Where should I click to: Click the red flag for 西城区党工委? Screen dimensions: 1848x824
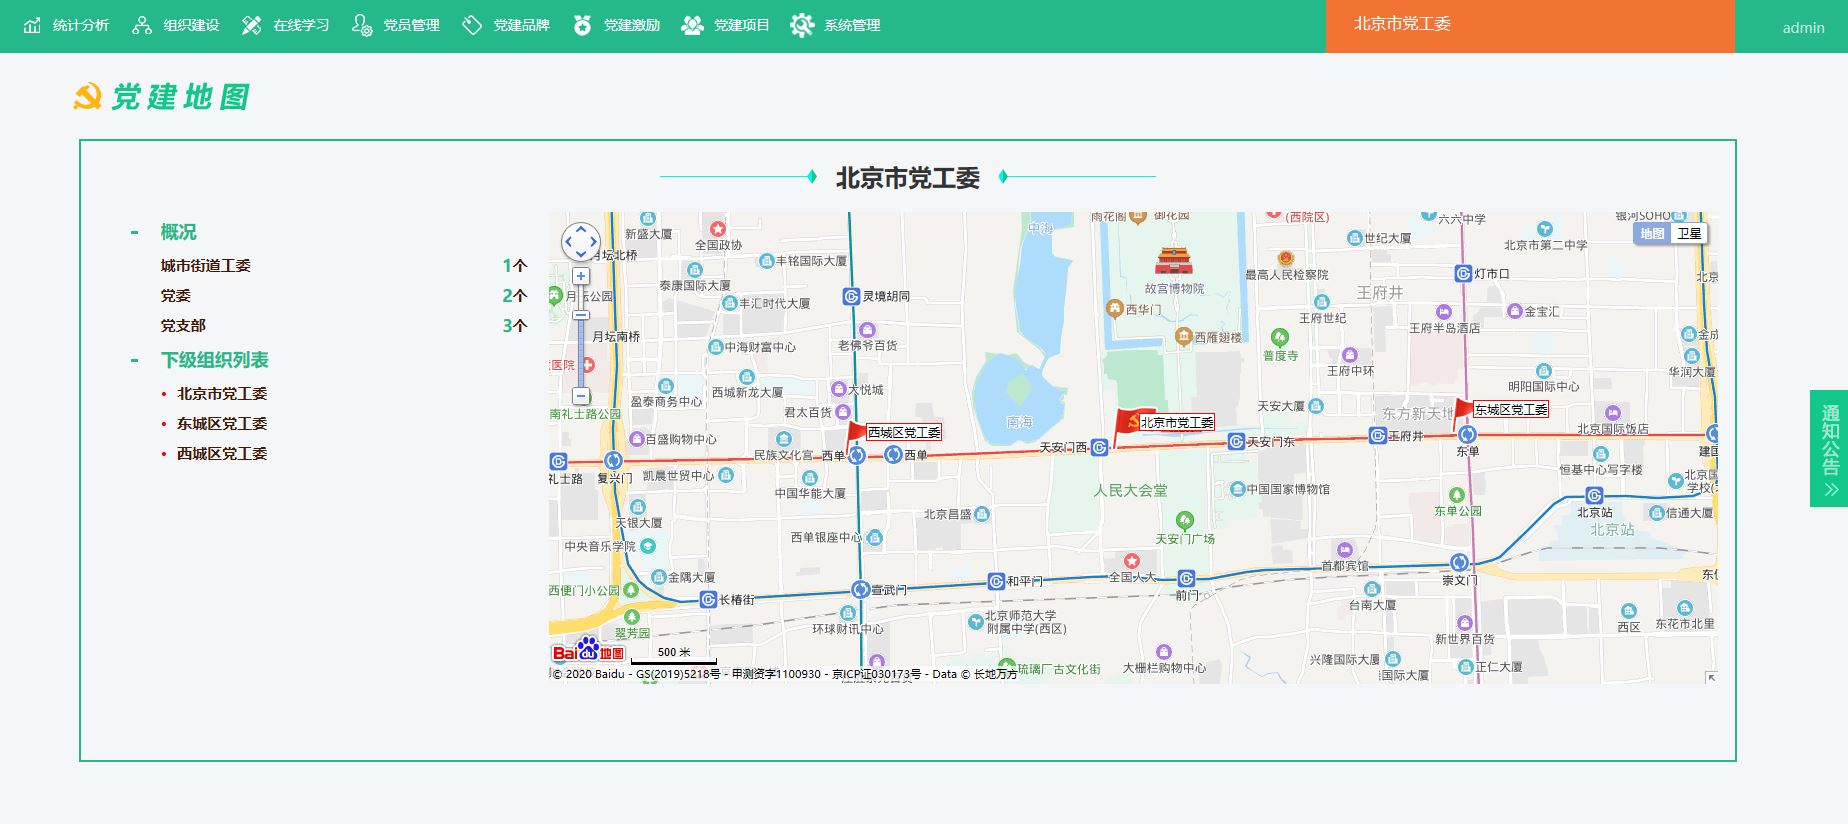point(856,435)
